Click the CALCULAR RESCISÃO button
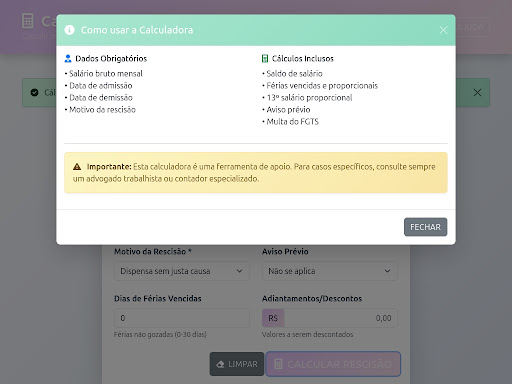The height and width of the screenshot is (384, 512). [333, 364]
